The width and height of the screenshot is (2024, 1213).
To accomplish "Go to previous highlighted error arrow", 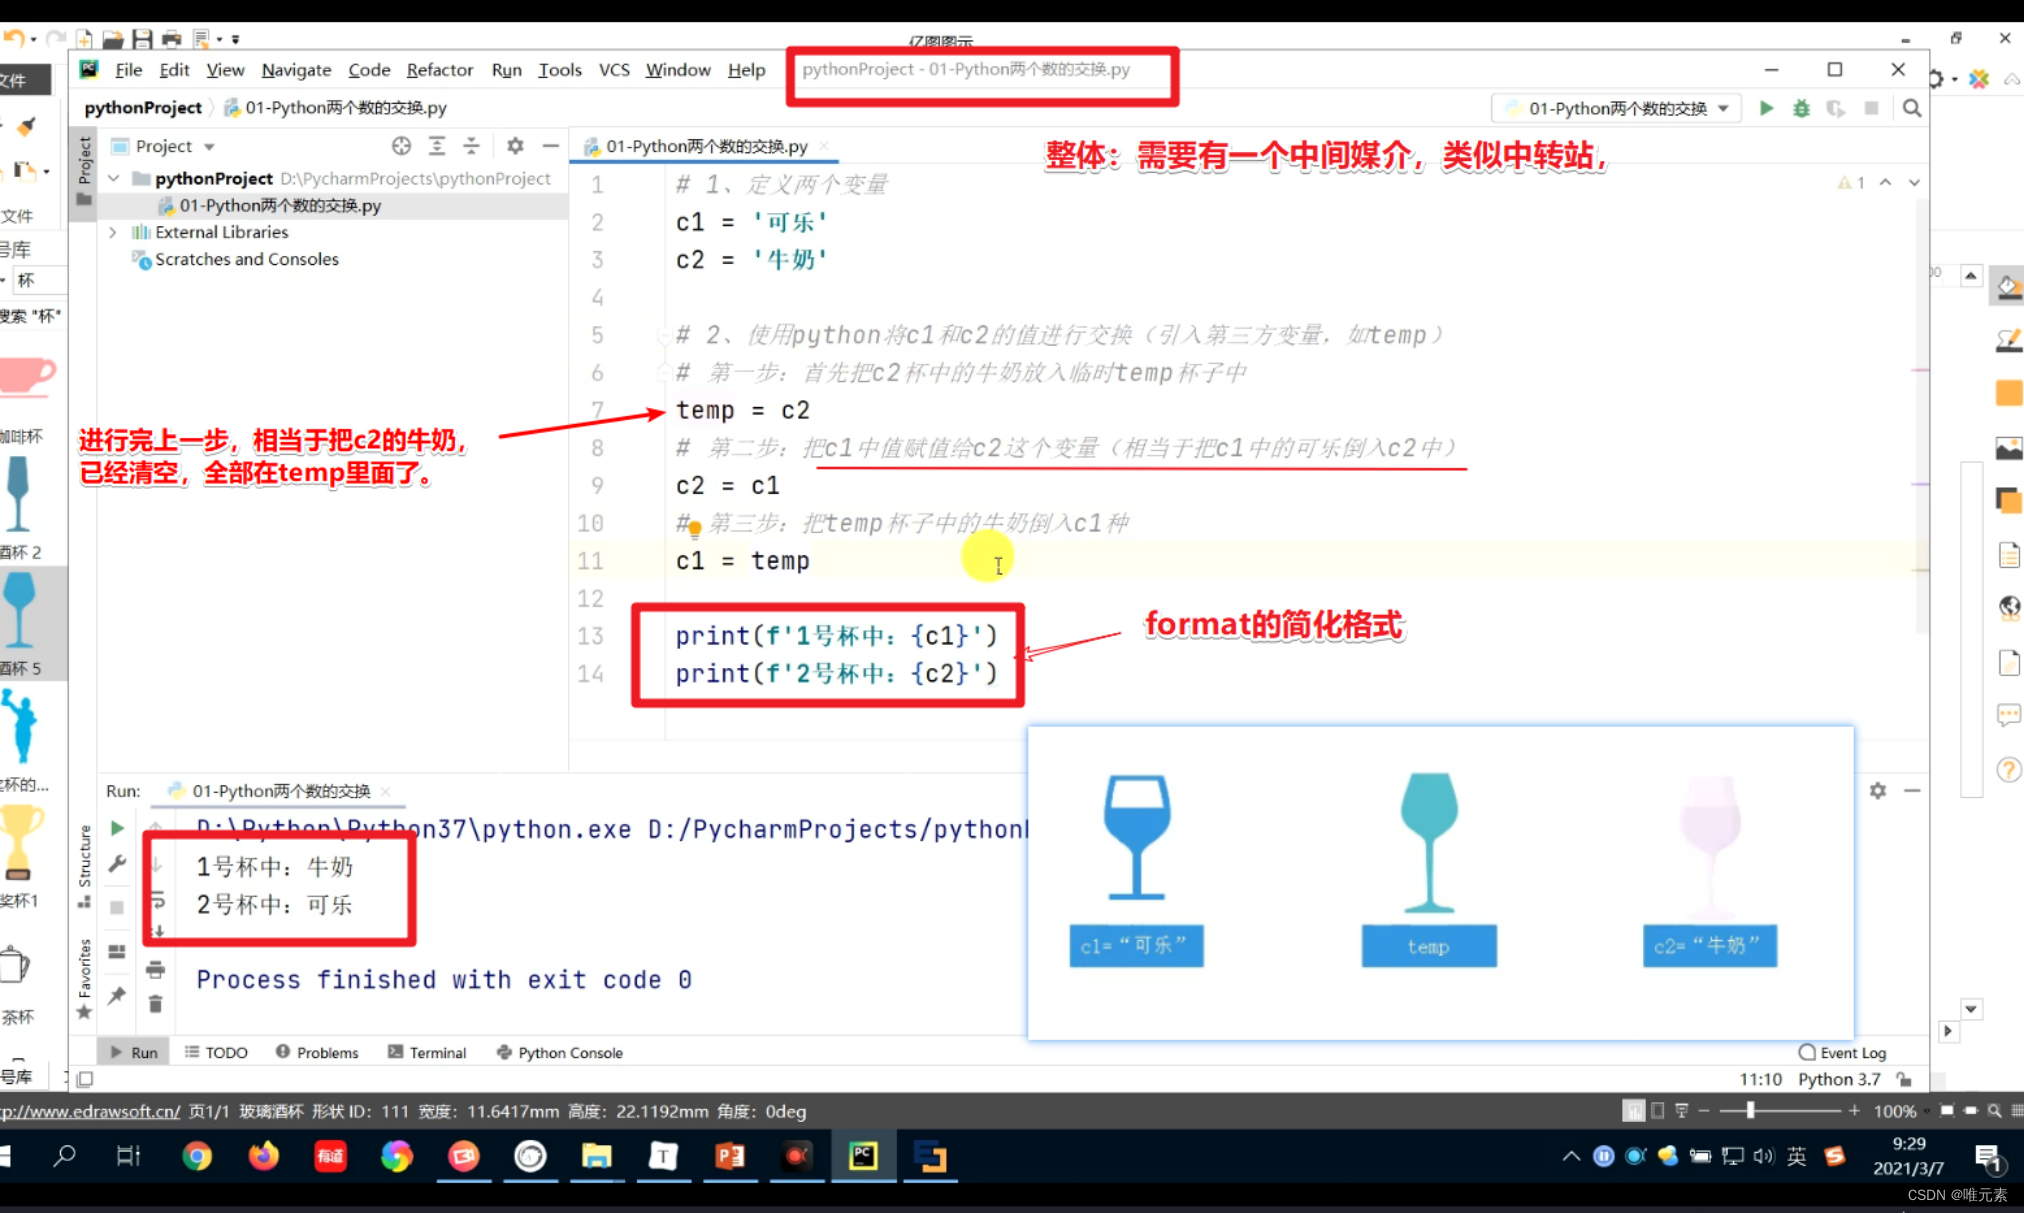I will point(1885,183).
